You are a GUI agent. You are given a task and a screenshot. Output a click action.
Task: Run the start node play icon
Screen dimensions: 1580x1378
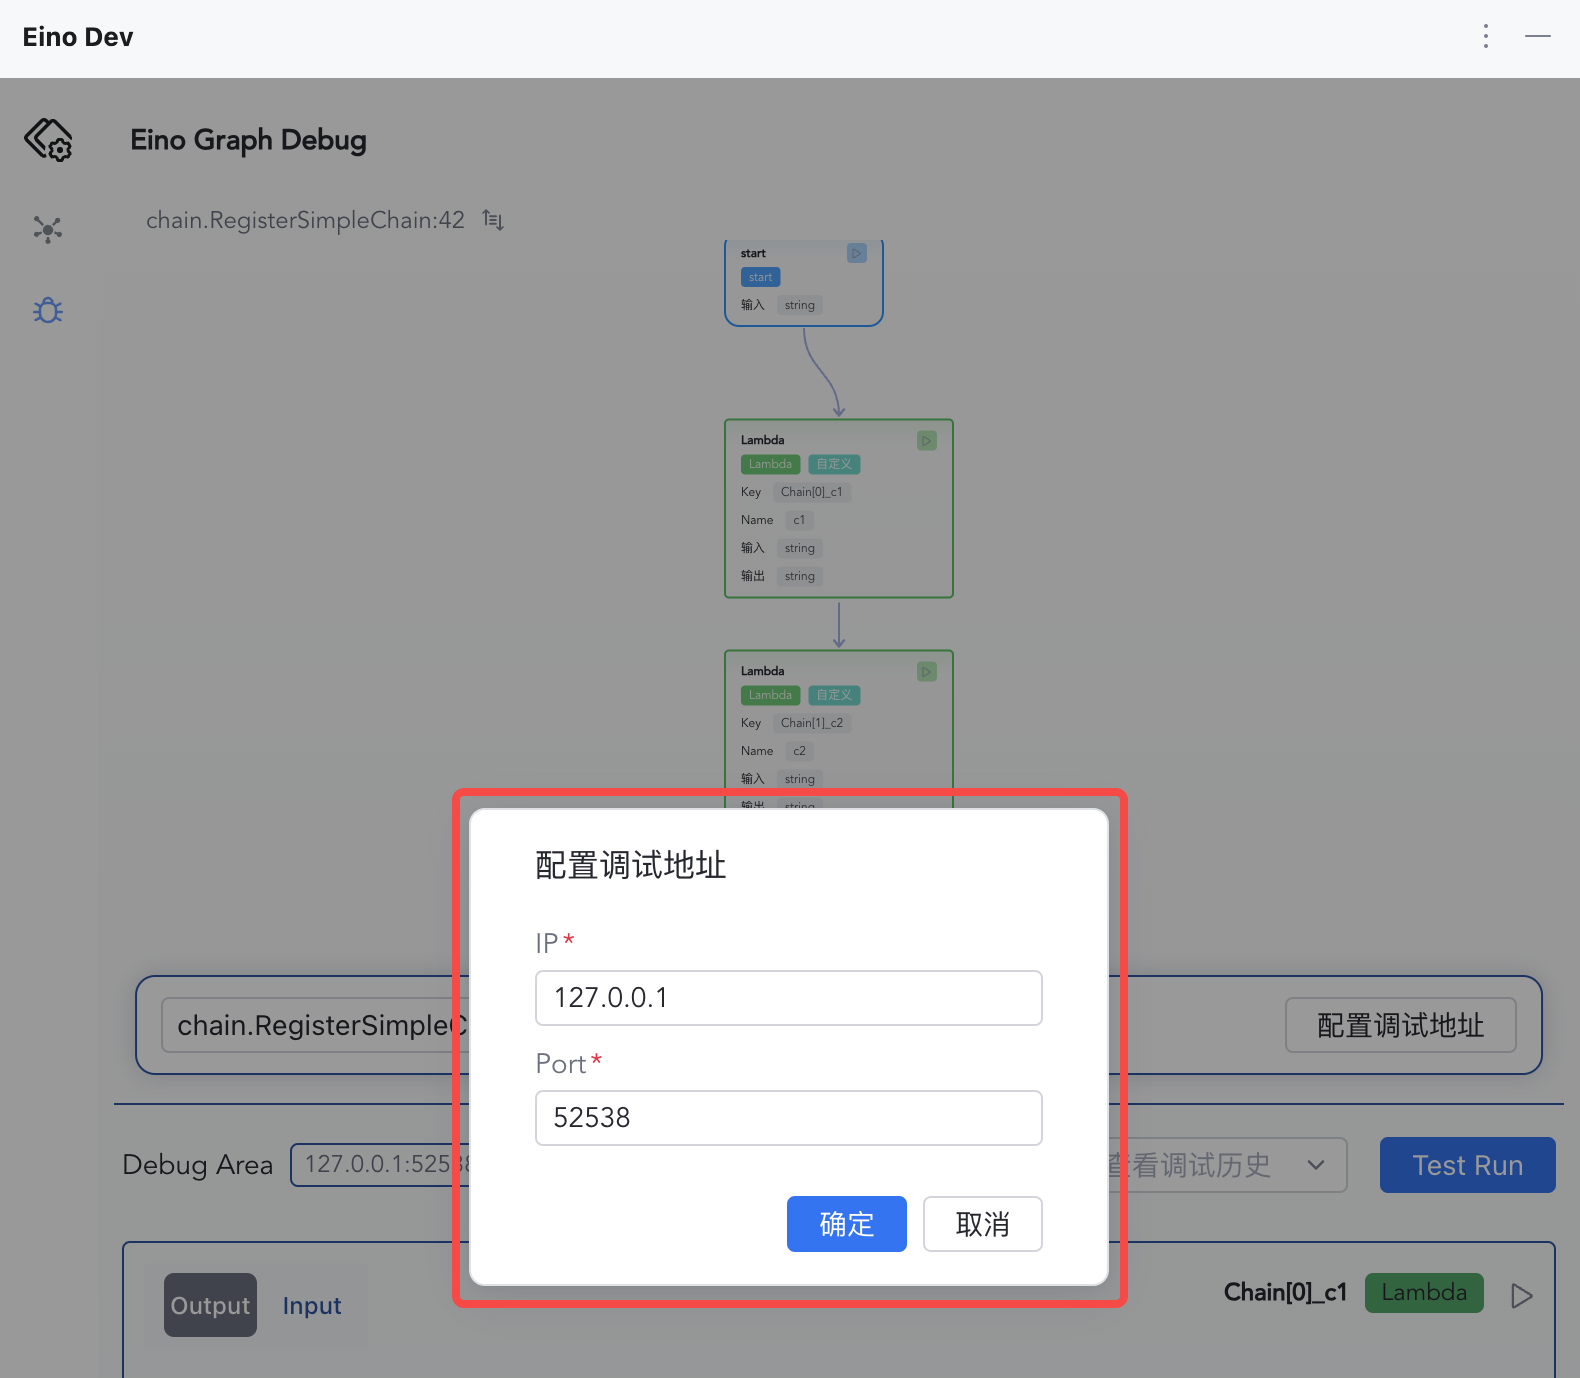856,254
